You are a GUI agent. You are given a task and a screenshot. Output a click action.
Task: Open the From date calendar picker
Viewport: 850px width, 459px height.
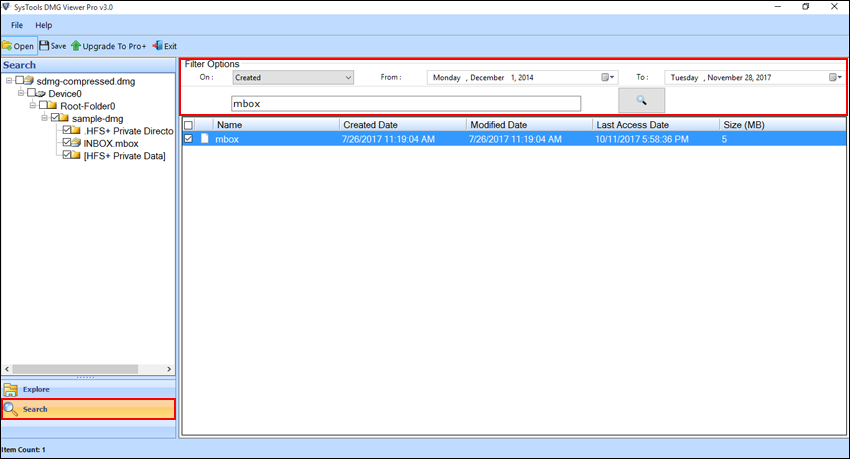[608, 77]
